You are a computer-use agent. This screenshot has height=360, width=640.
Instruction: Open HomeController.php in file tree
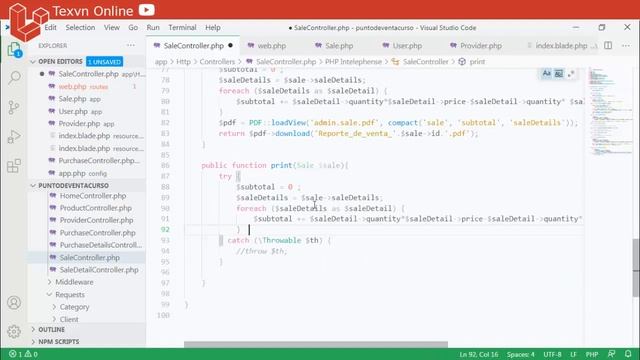87,196
